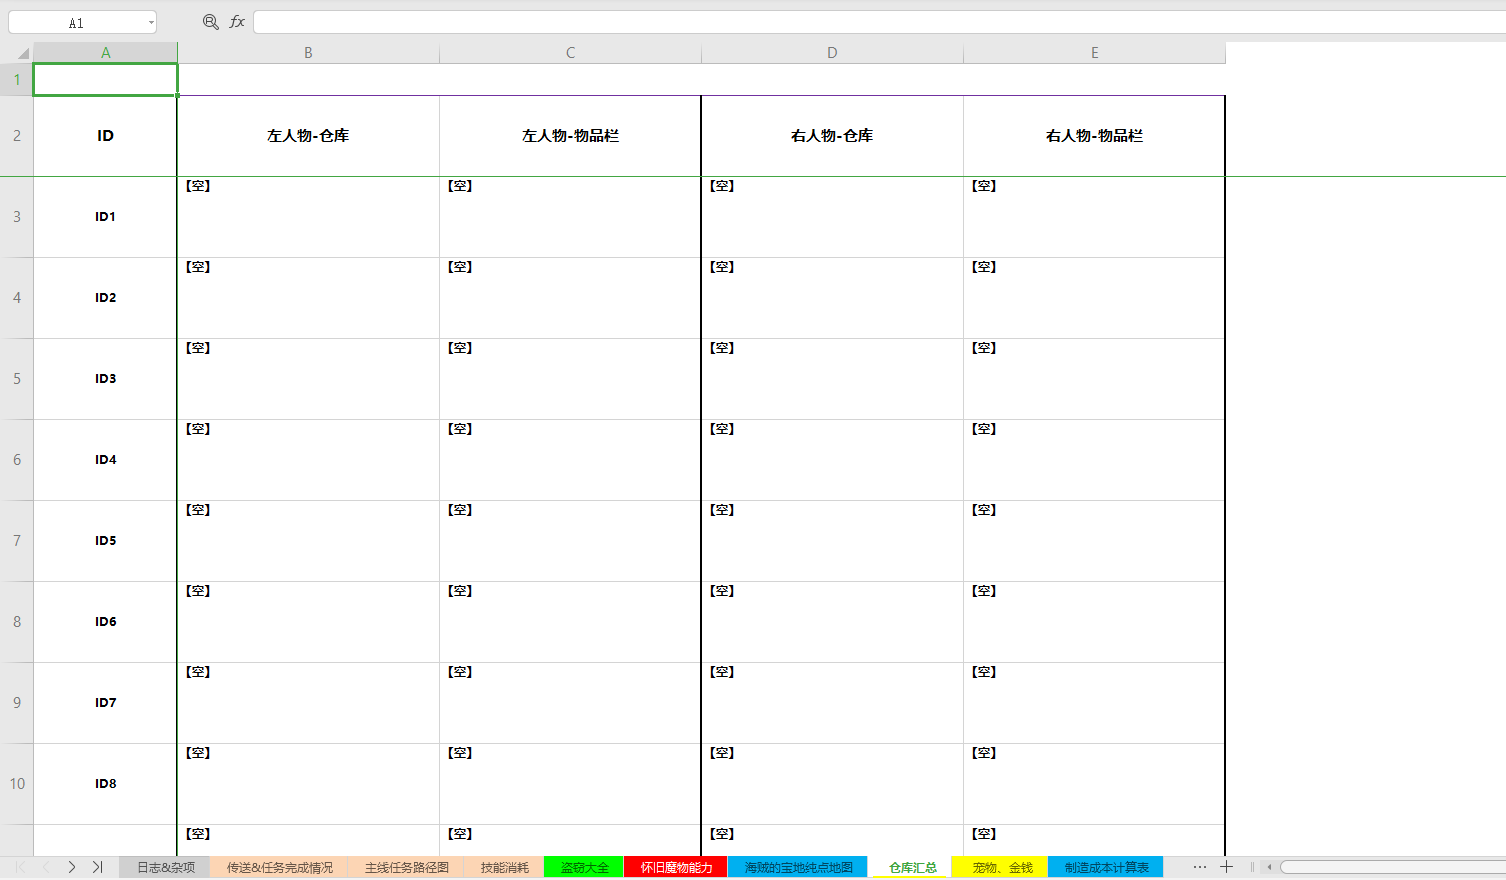Click the zoom magnifier icon beside fx
This screenshot has width=1506, height=880.
(x=210, y=22)
